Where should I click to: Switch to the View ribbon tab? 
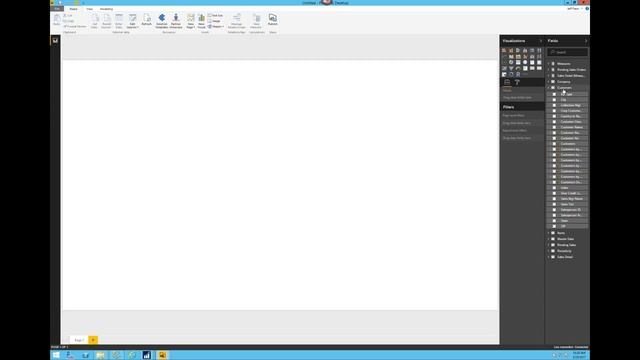(89, 9)
